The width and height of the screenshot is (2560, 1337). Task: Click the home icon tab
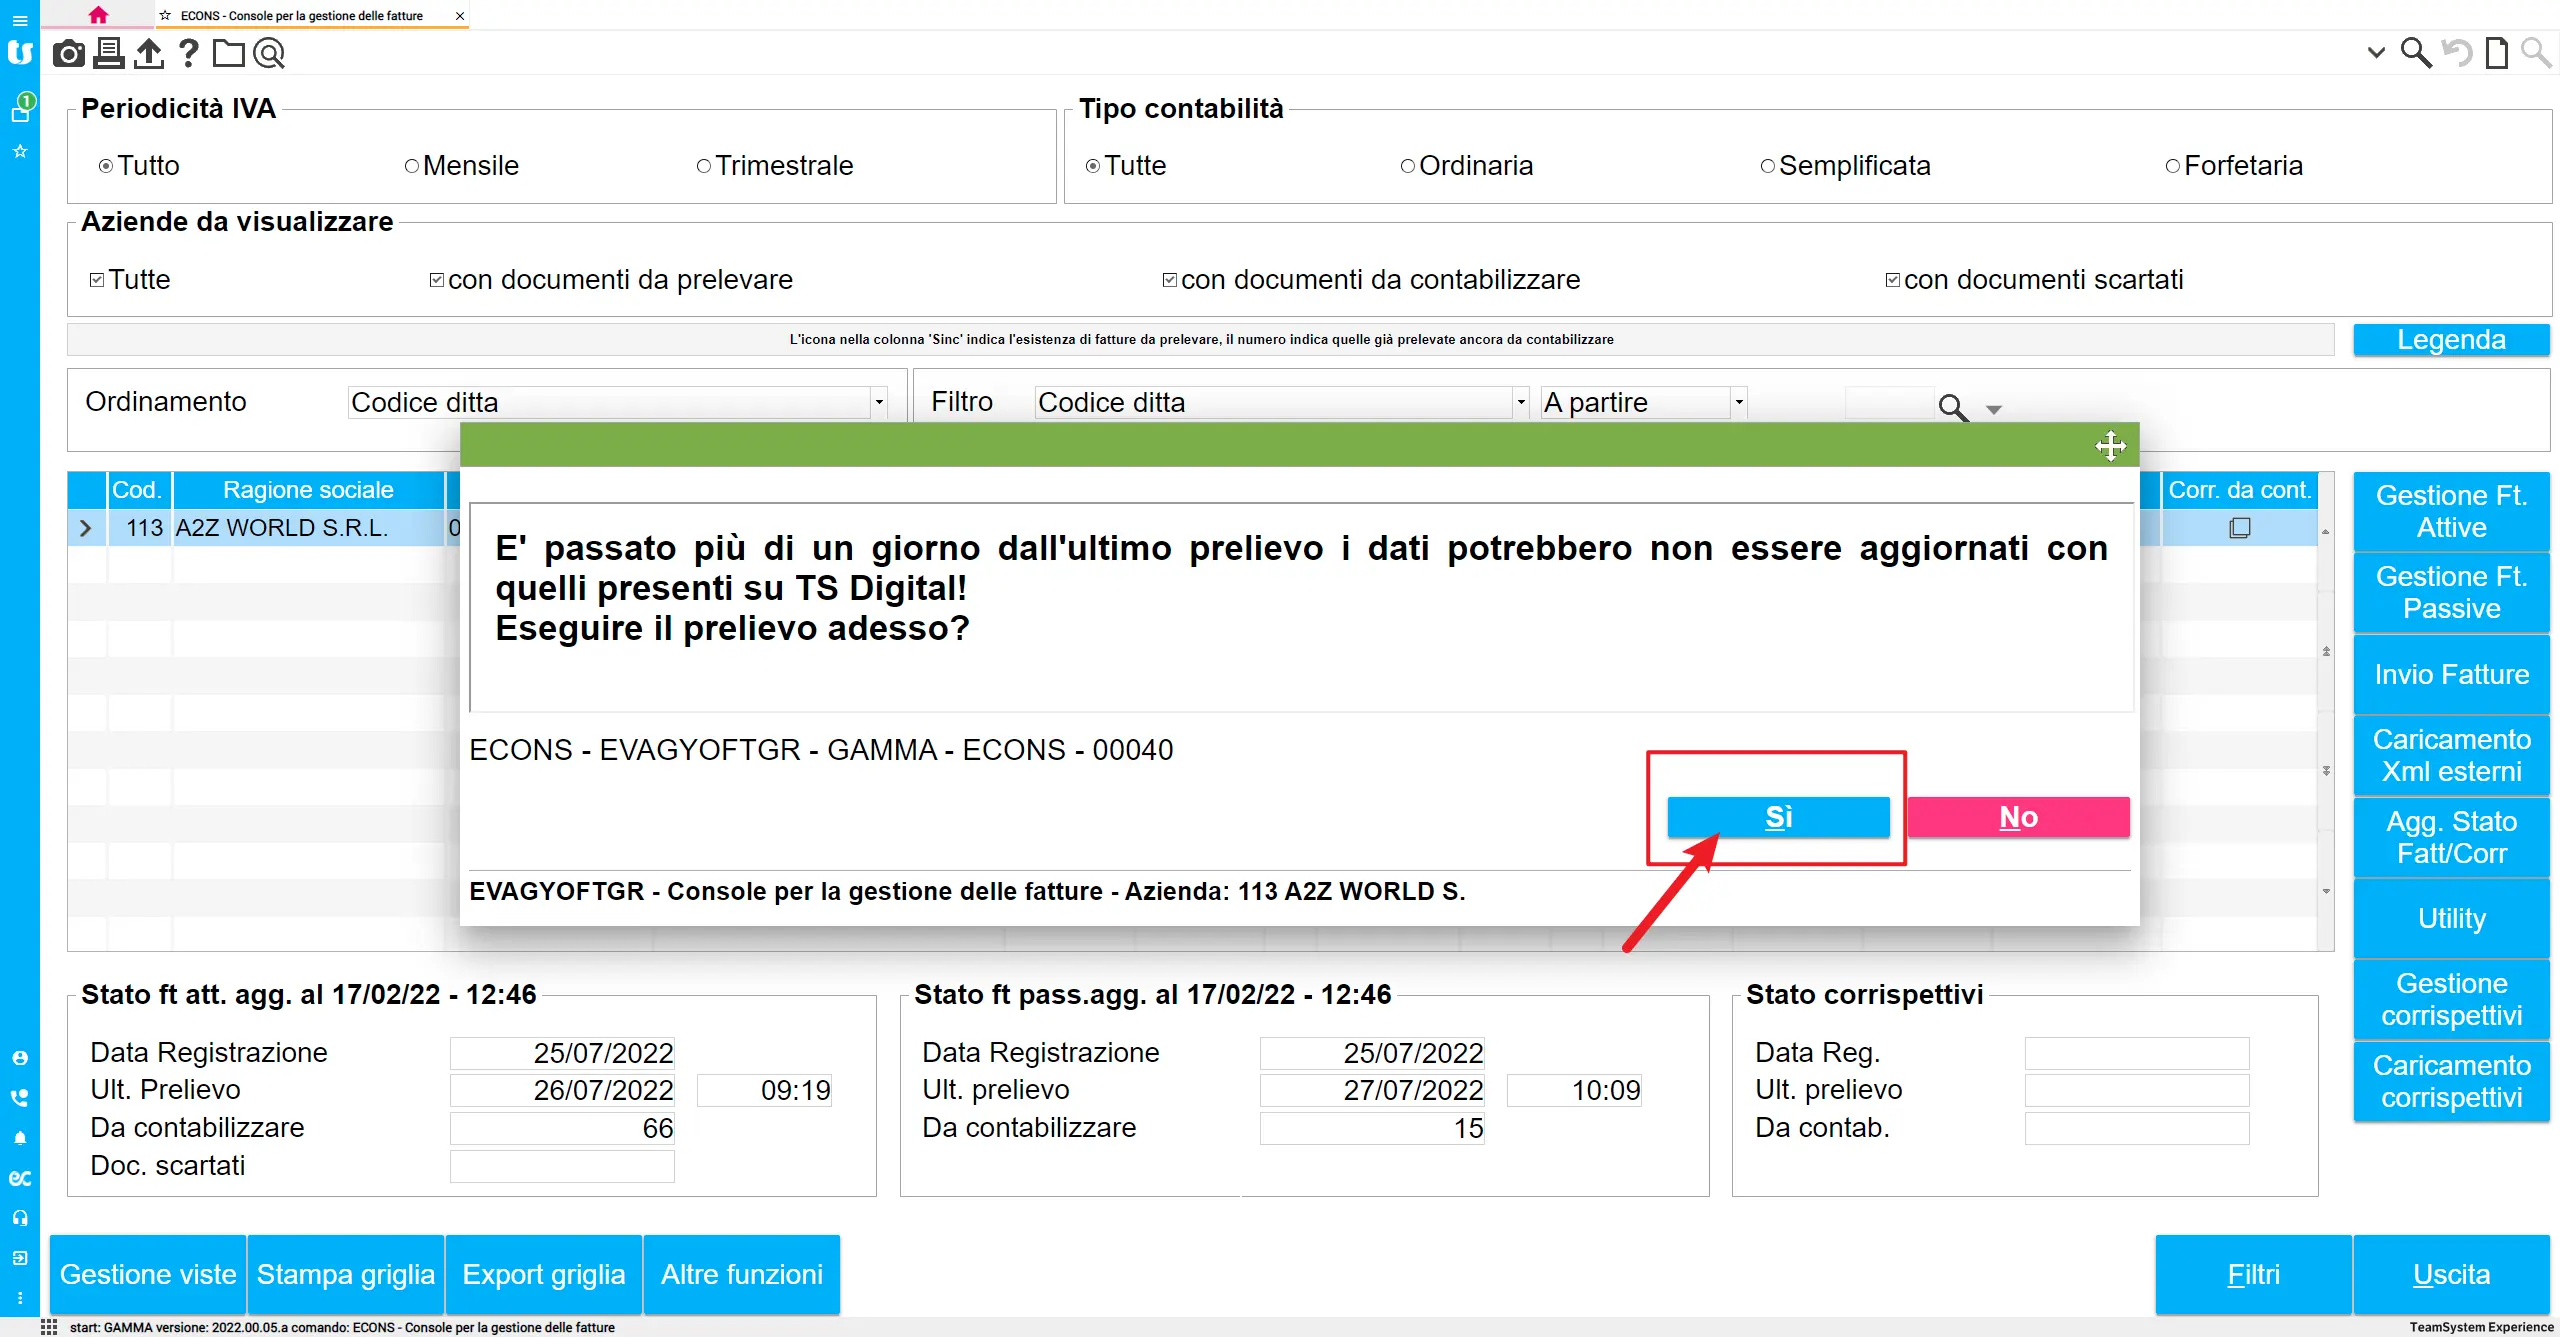click(98, 15)
